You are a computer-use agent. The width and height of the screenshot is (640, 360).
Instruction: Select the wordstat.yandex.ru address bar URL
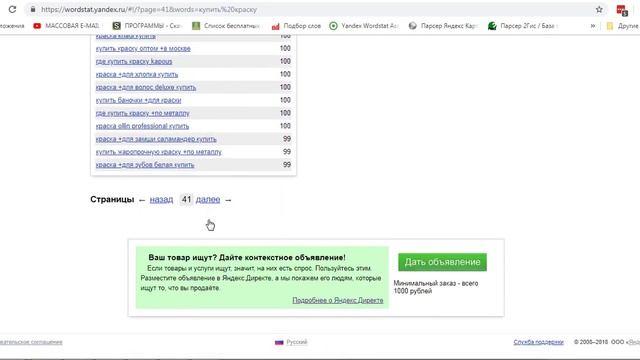tap(149, 9)
